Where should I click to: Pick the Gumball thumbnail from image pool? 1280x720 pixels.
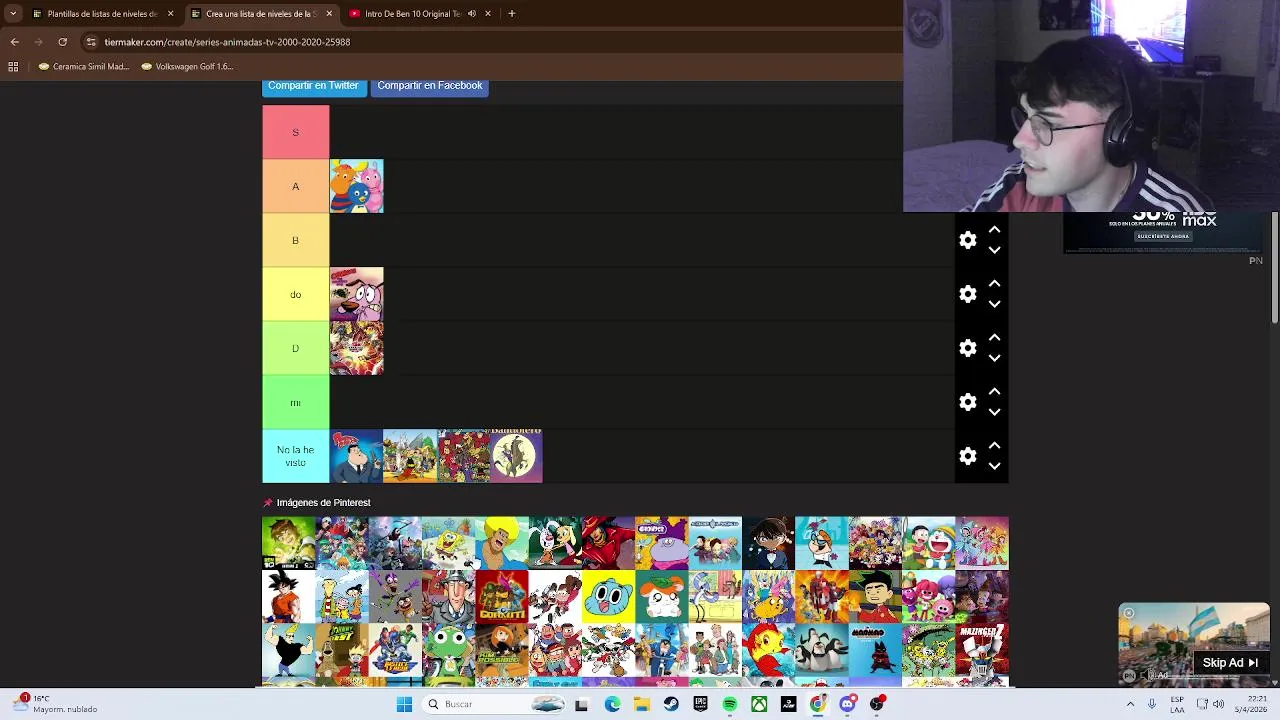[608, 597]
